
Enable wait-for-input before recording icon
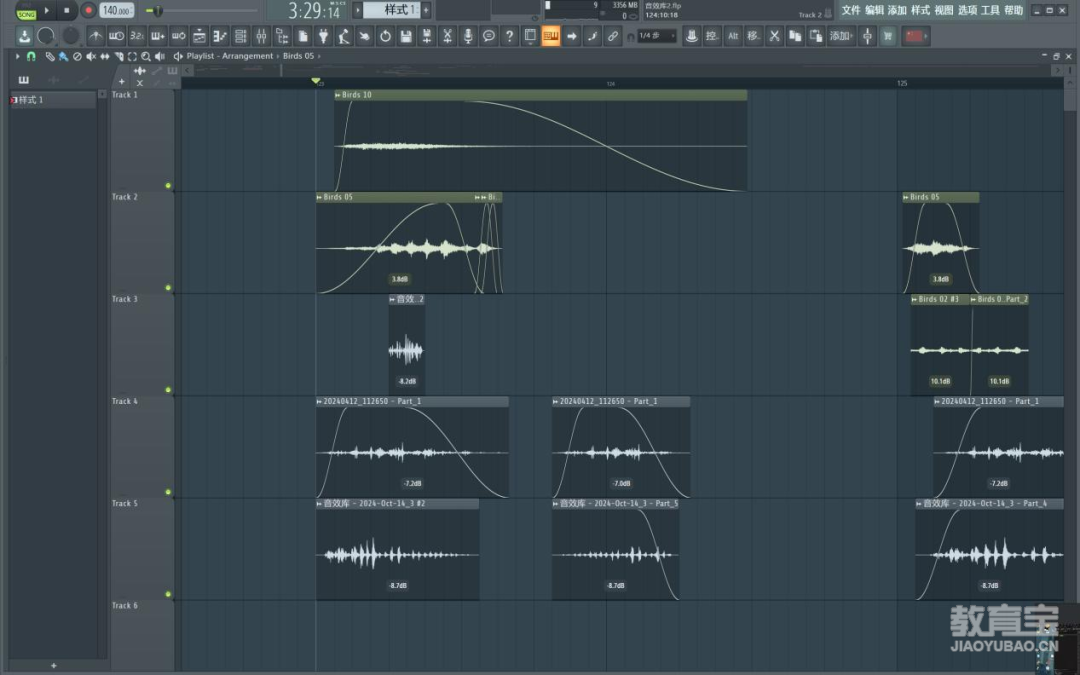coord(116,36)
